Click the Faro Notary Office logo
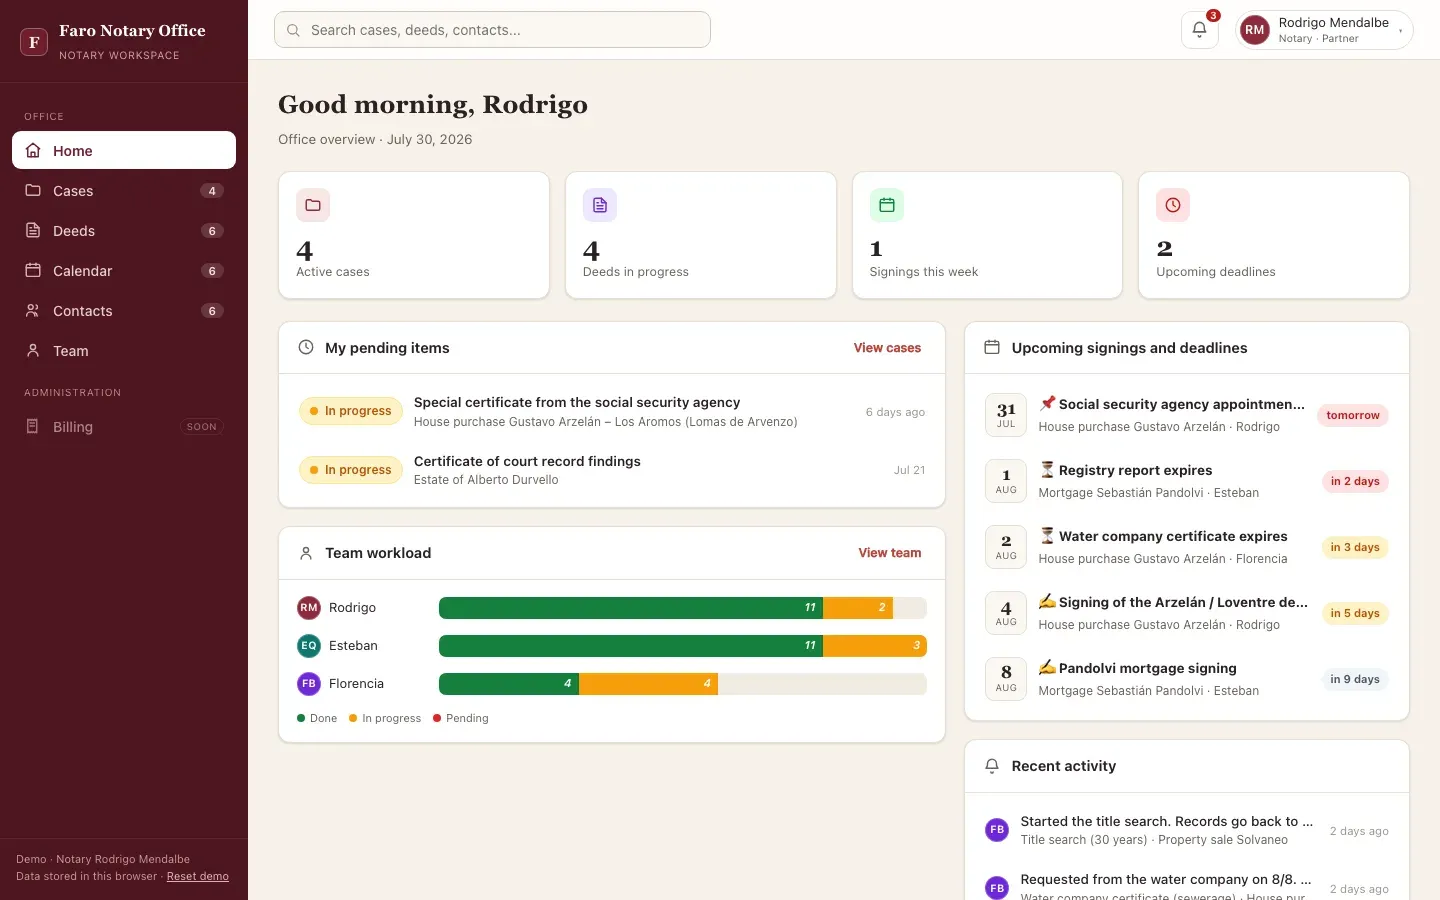Viewport: 1440px width, 900px height. click(34, 42)
